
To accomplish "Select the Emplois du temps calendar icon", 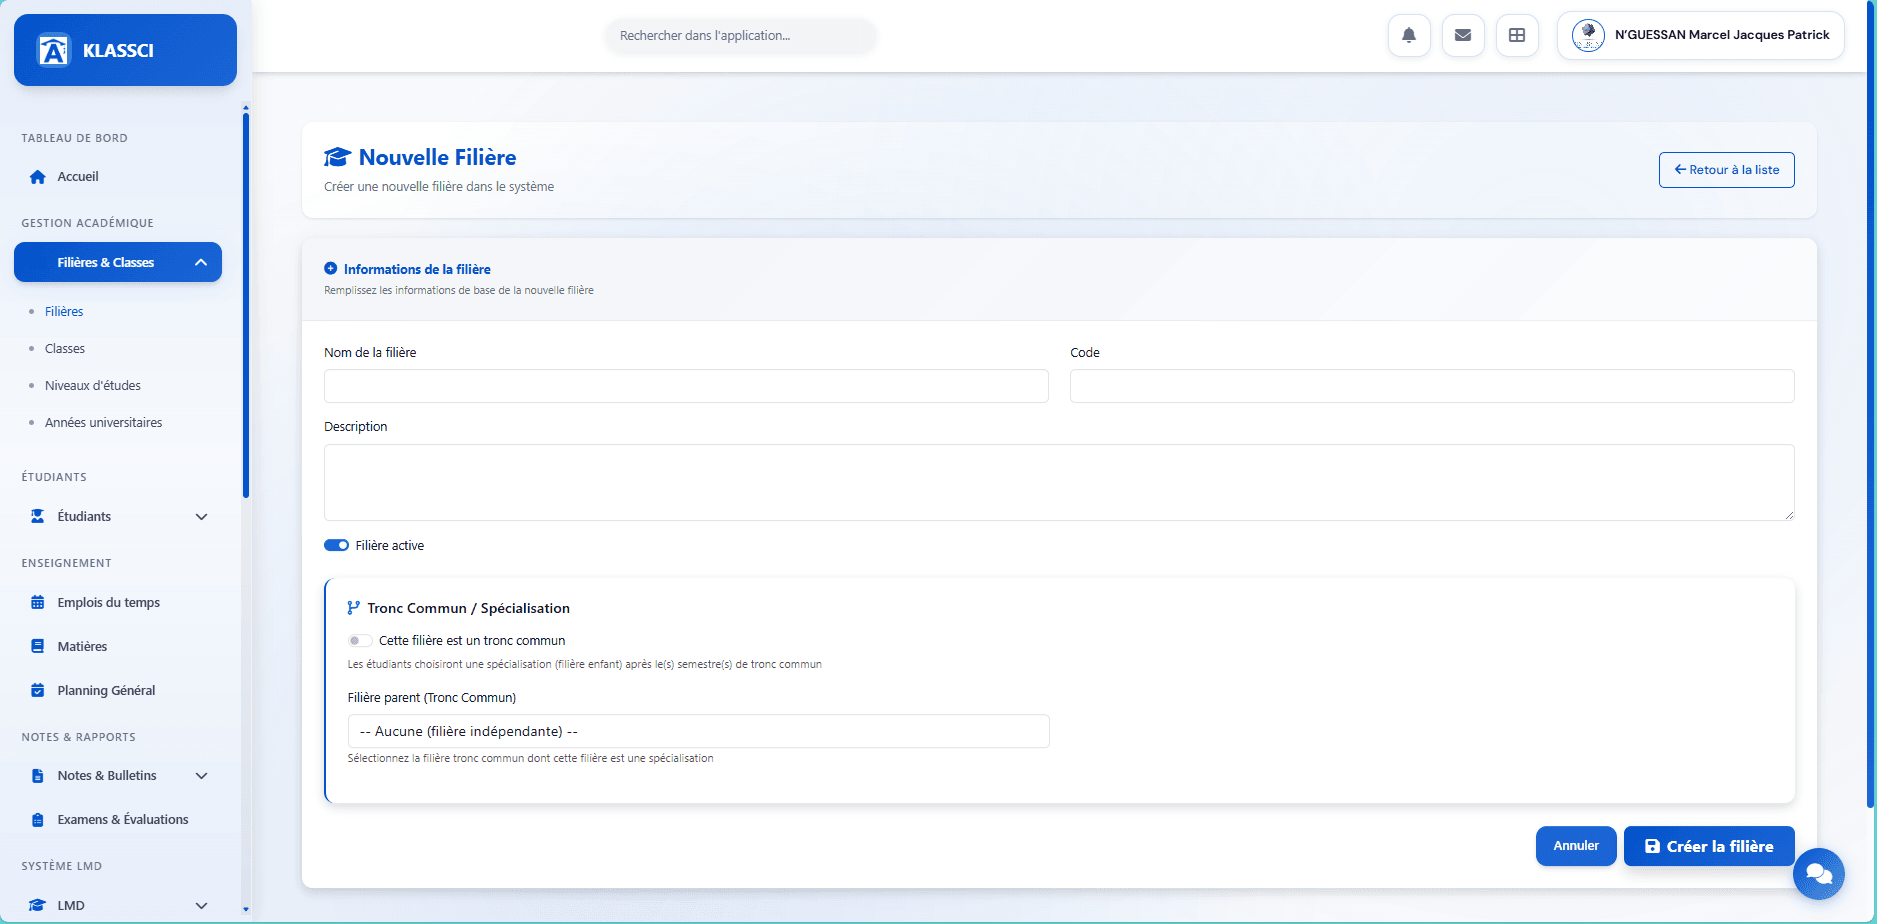I will [37, 602].
